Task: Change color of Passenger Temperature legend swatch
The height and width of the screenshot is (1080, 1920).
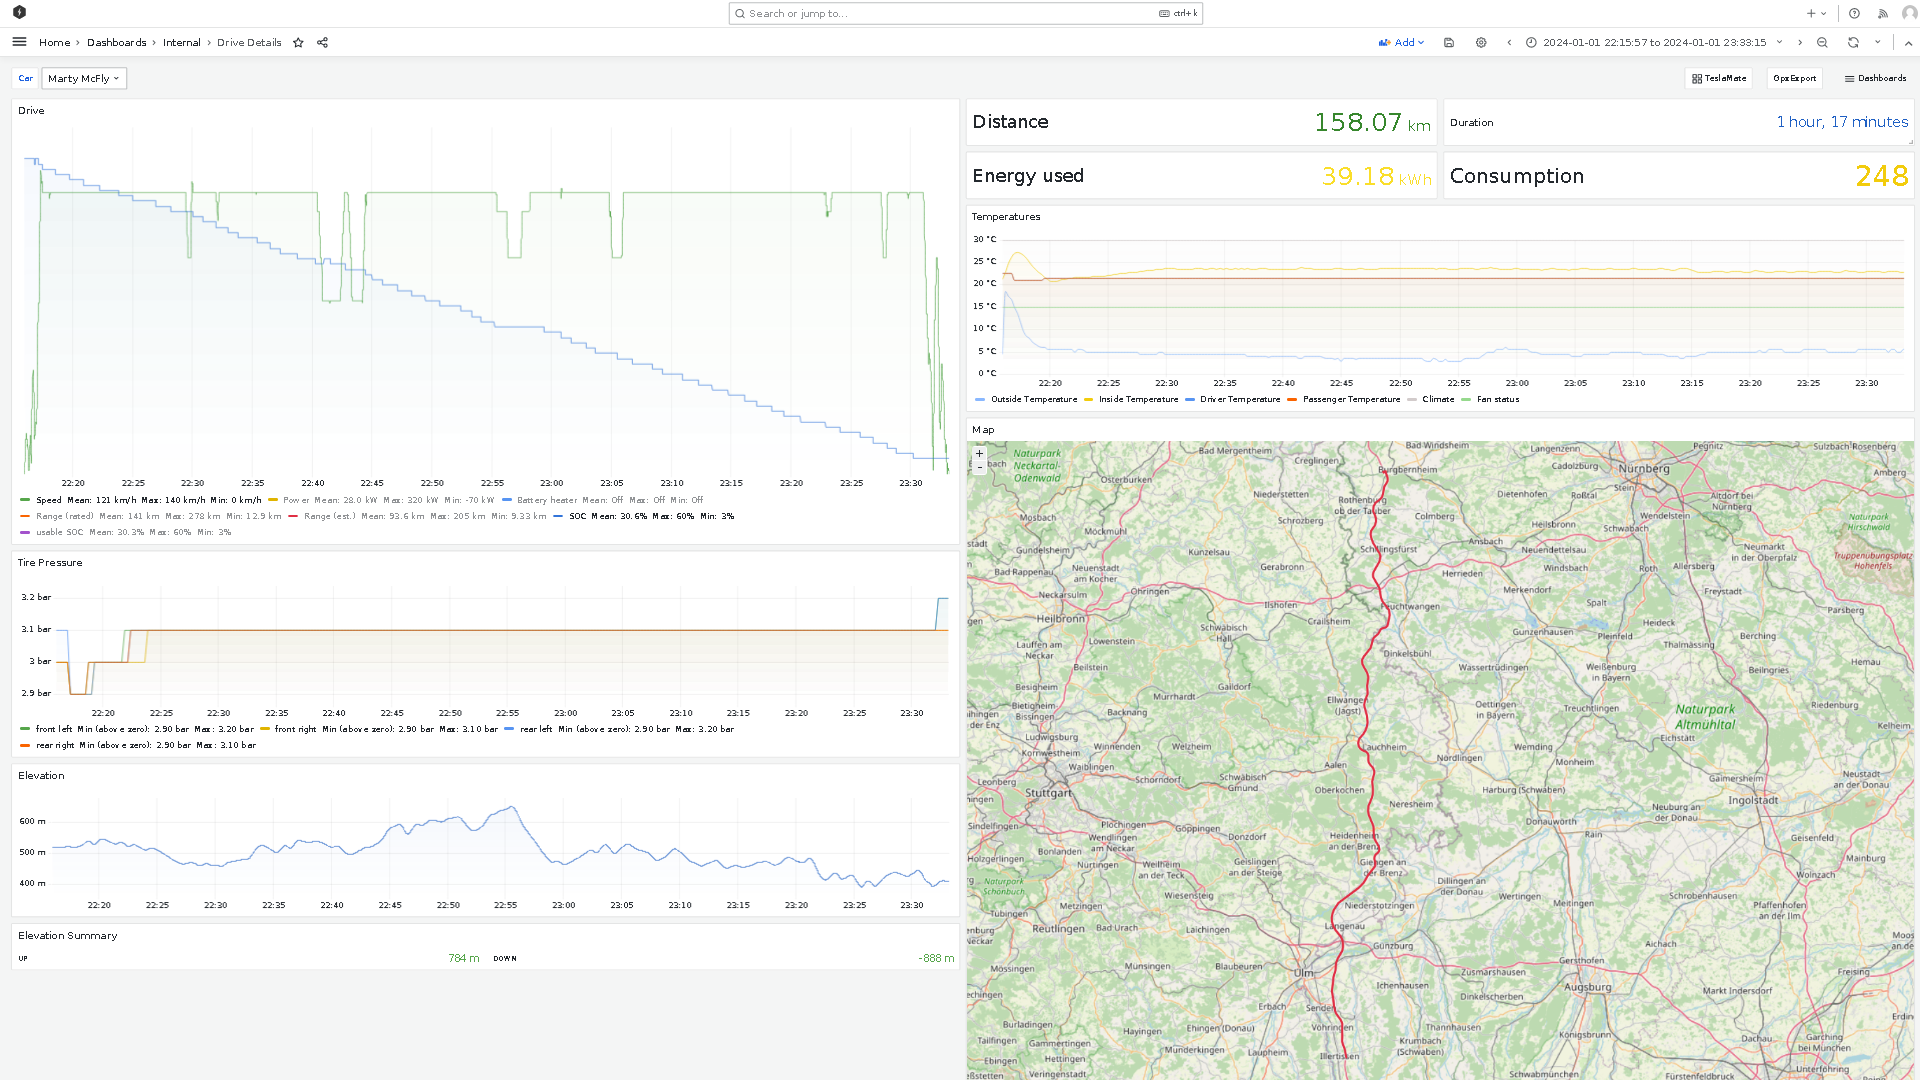Action: click(x=1292, y=399)
